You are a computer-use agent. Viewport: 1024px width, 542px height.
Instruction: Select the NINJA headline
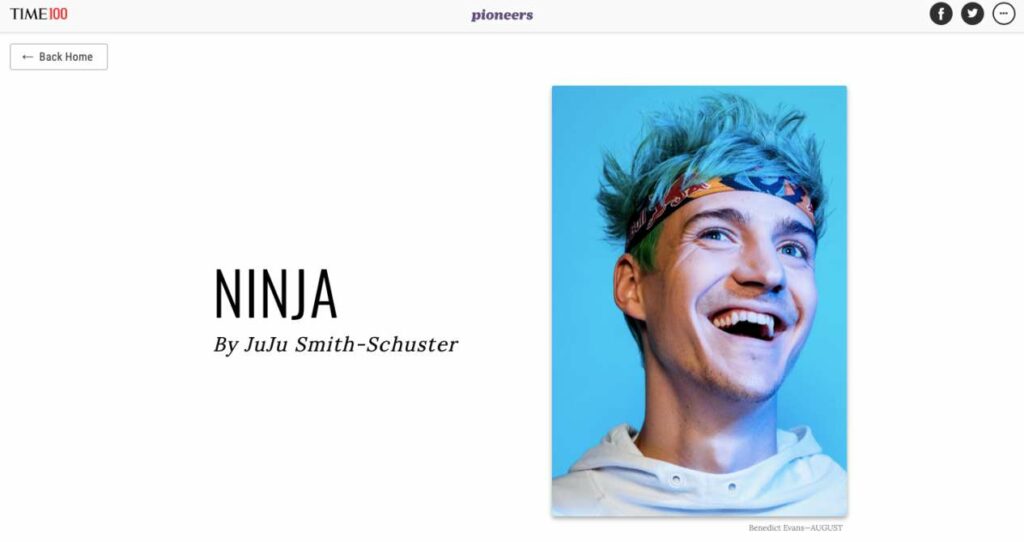click(276, 295)
